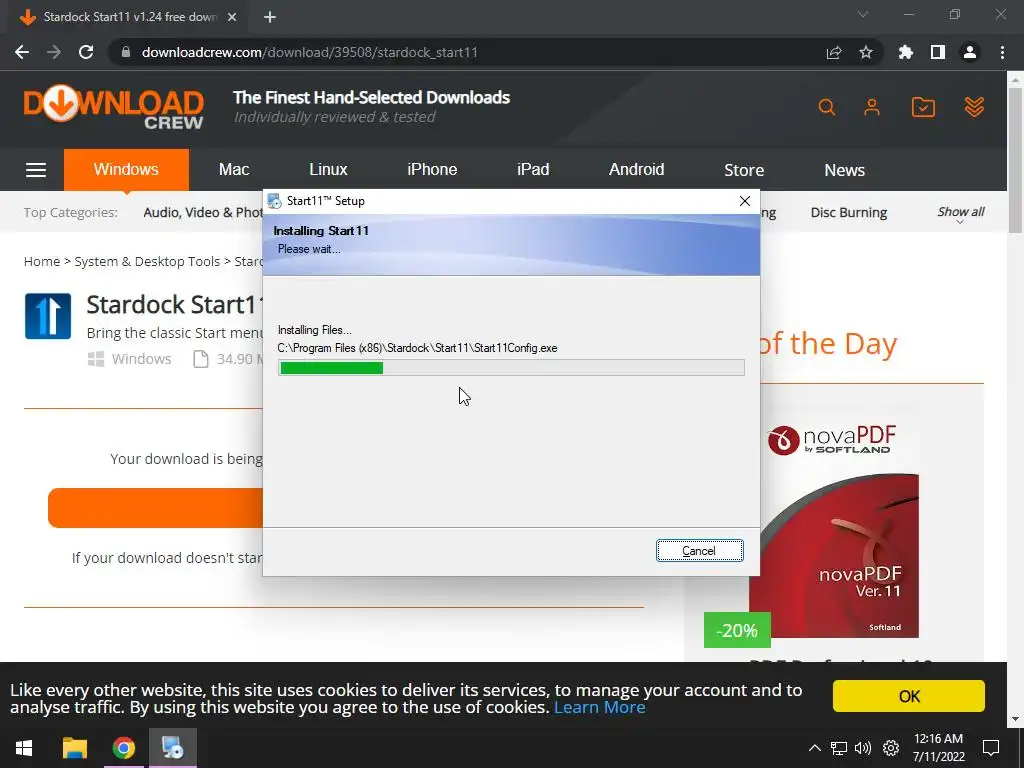Go forward in the browser
The width and height of the screenshot is (1024, 768).
pos(54,52)
